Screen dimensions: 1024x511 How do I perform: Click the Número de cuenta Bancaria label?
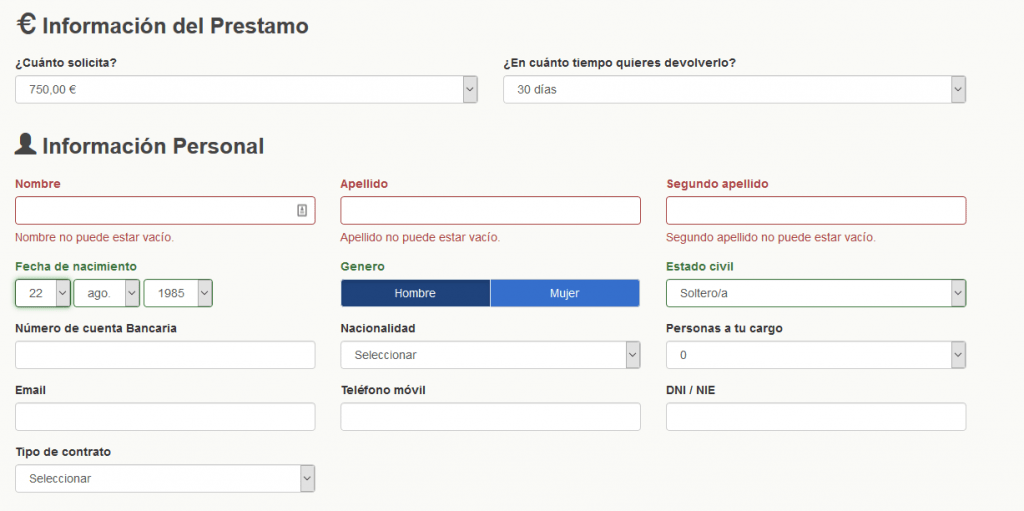click(x=96, y=328)
